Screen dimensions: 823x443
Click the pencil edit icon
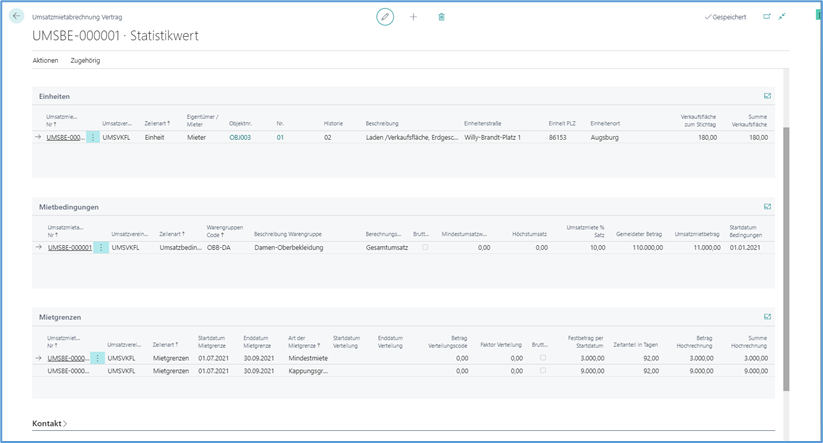[x=385, y=17]
